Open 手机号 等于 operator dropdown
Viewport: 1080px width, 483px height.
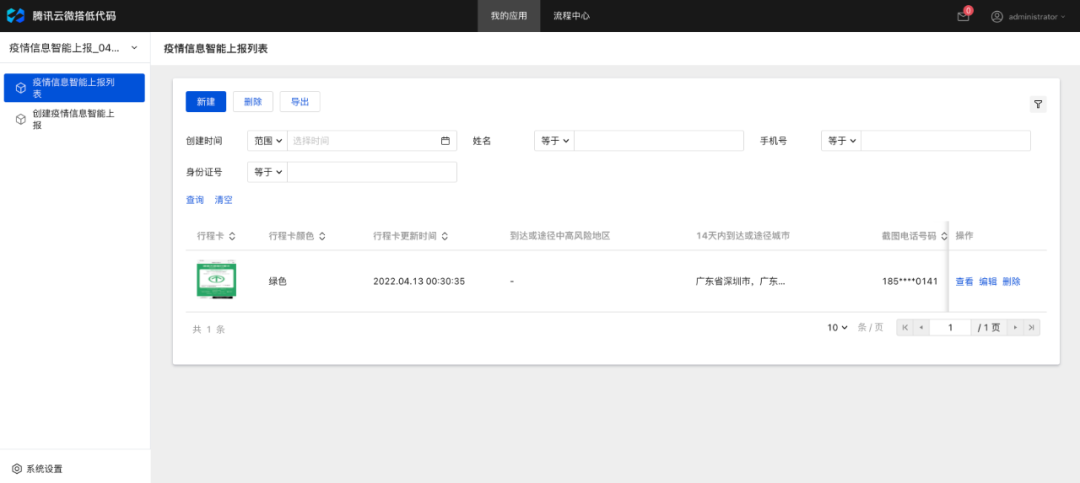point(842,141)
